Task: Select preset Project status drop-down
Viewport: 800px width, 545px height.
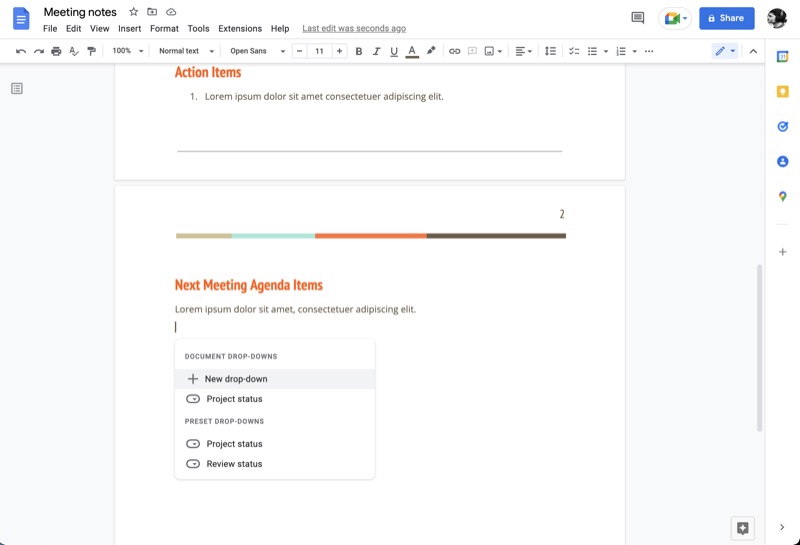Action: [275, 443]
